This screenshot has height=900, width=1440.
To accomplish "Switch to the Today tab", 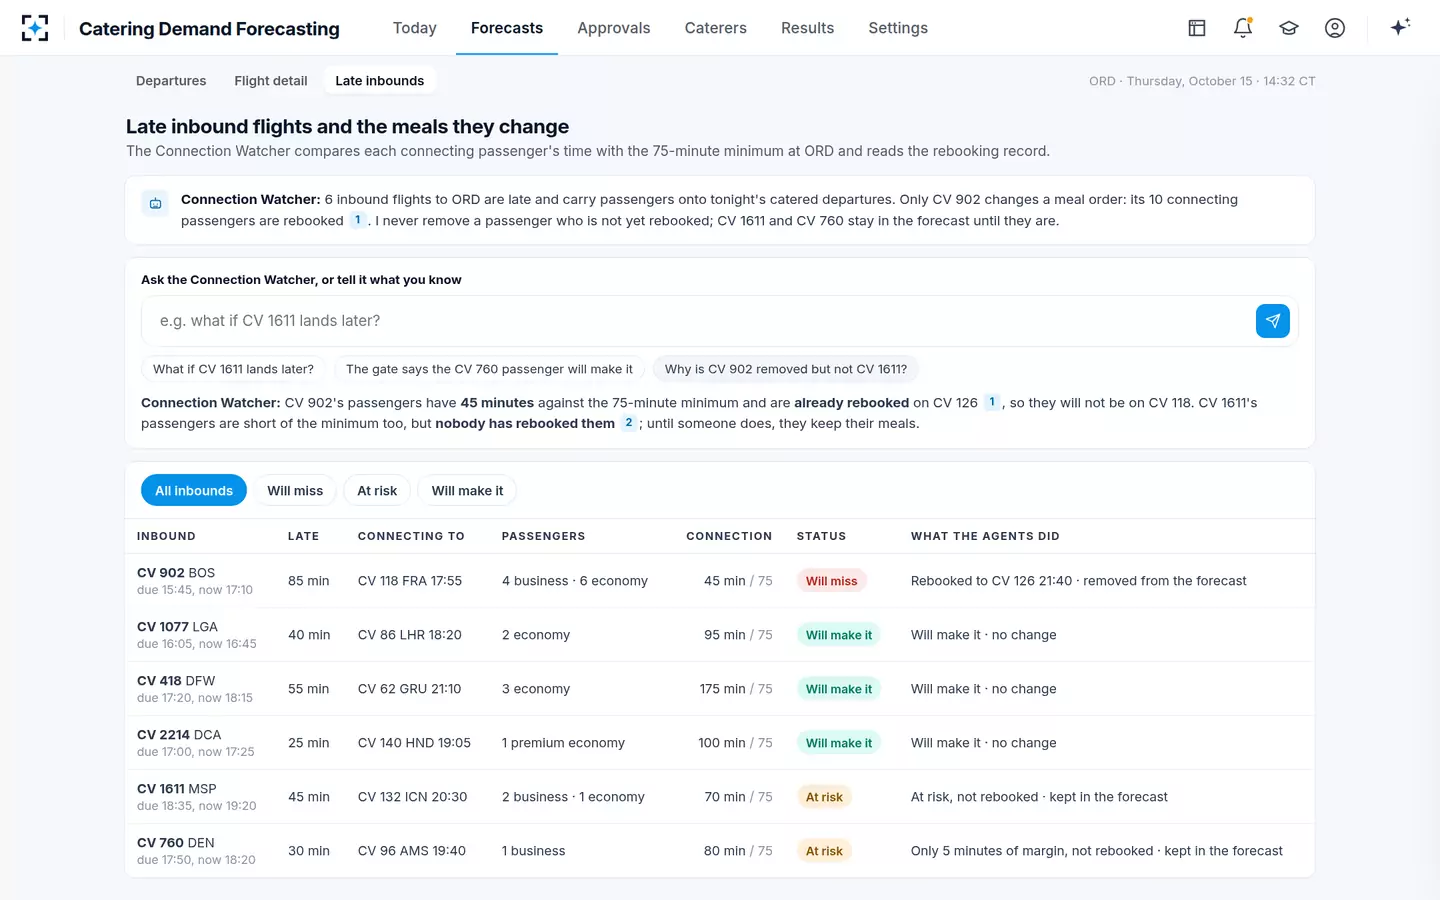I will (x=415, y=28).
